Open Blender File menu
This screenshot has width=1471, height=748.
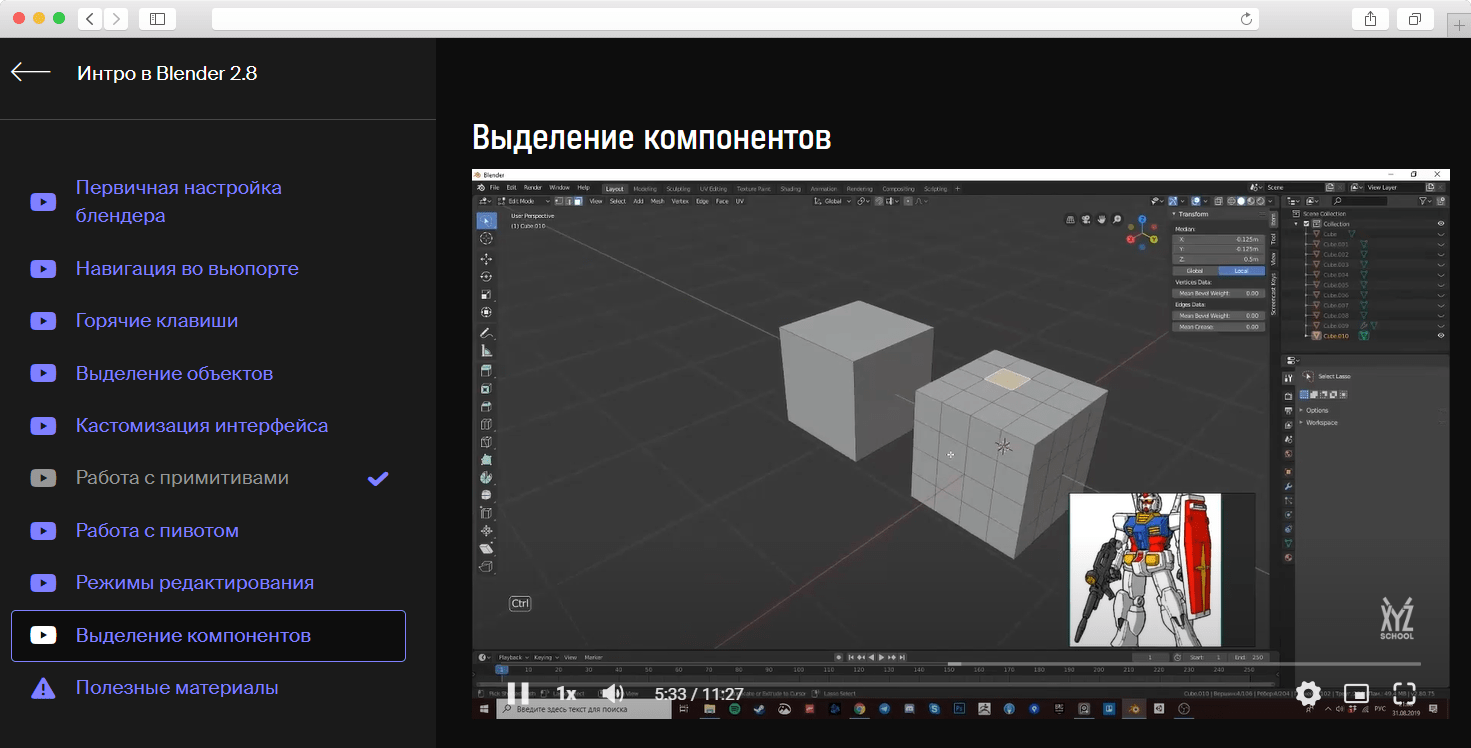(494, 188)
